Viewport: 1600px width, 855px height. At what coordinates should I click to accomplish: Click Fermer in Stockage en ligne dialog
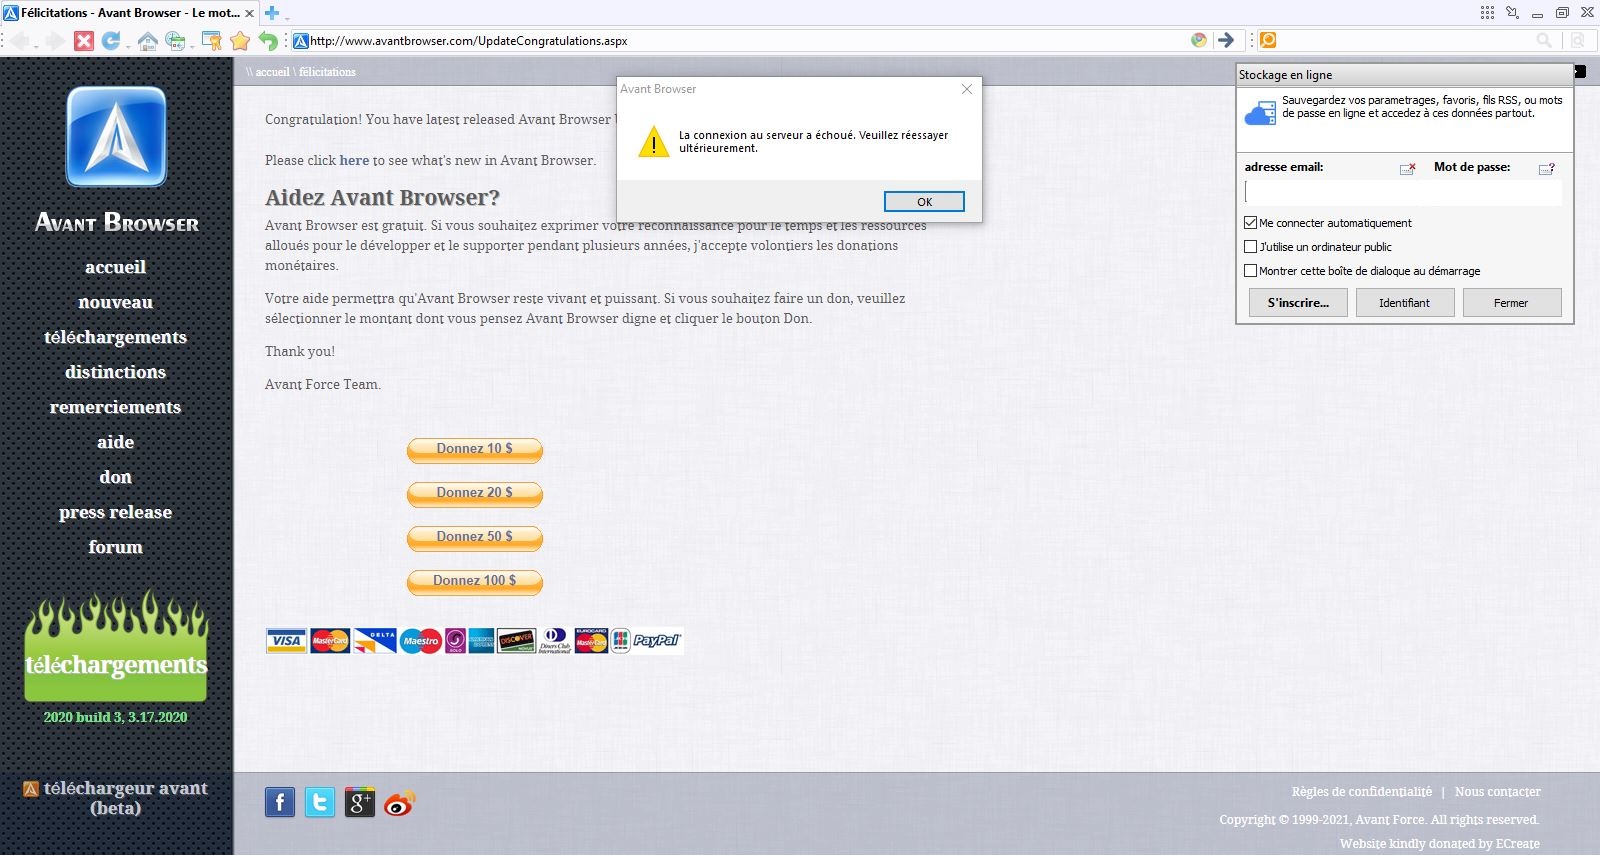coord(1512,303)
